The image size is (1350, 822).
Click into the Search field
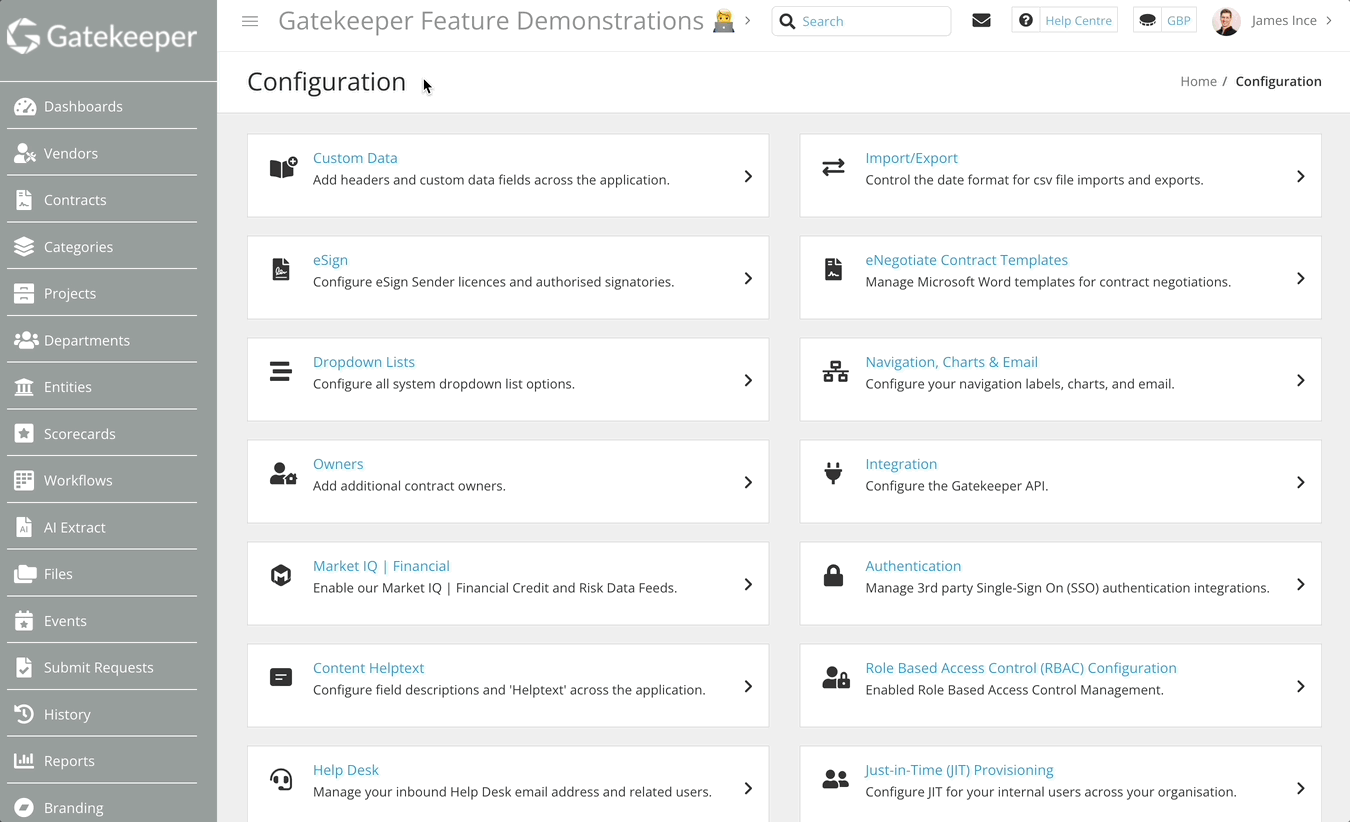click(x=861, y=21)
